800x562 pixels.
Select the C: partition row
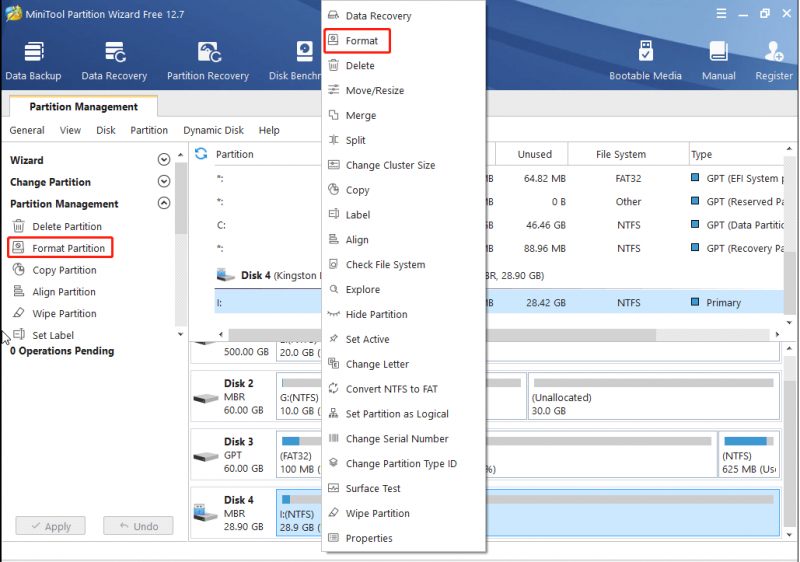(499, 225)
